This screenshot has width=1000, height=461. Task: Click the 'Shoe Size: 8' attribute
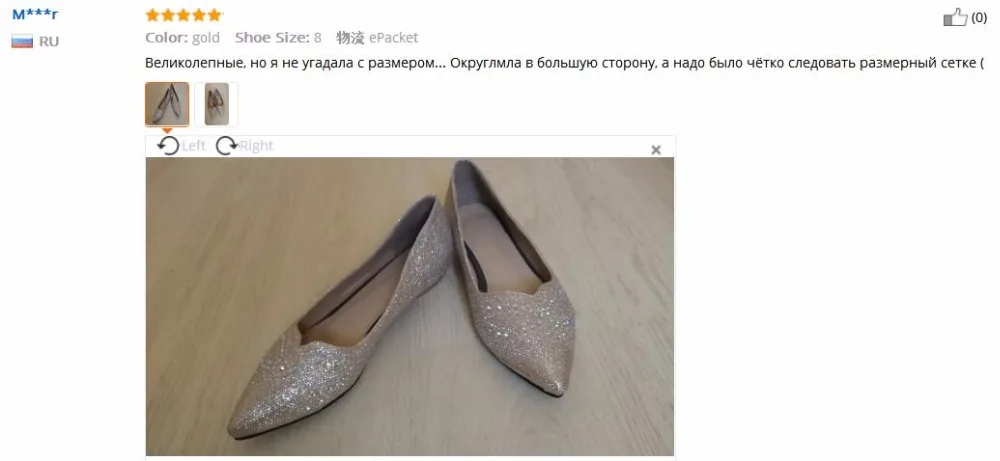coord(278,38)
